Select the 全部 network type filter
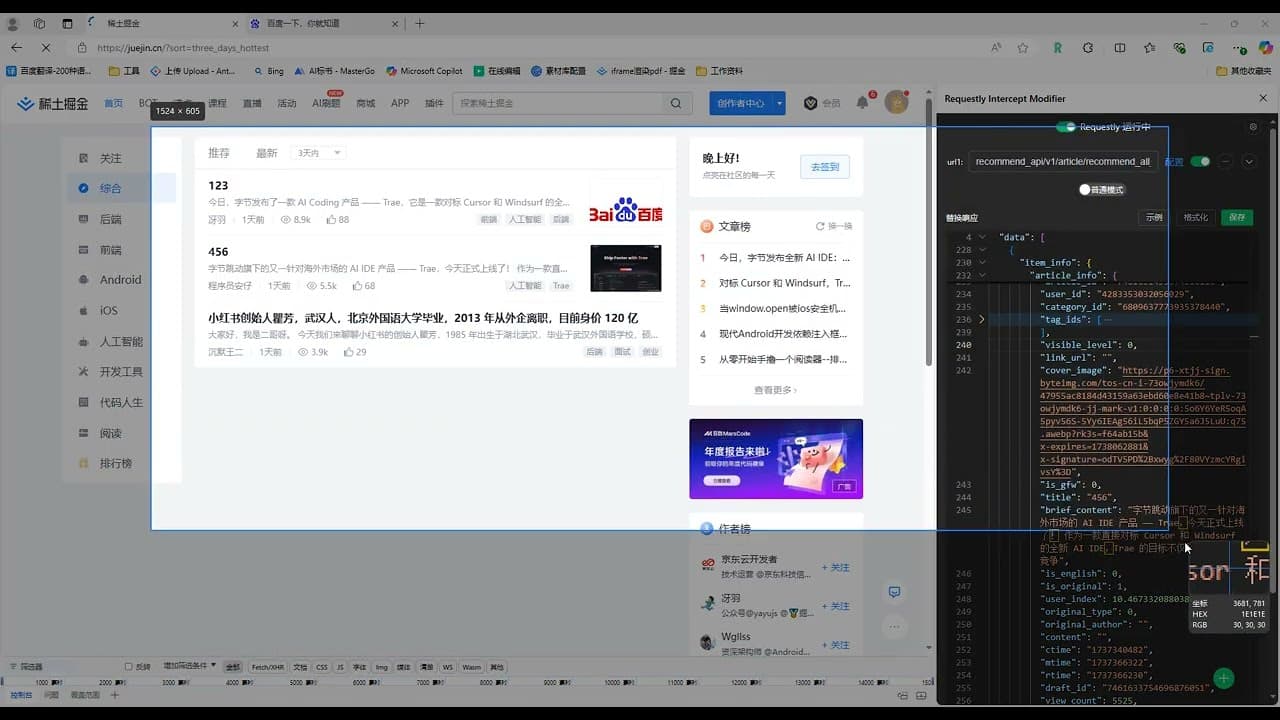This screenshot has width=1280, height=720. click(x=233, y=666)
